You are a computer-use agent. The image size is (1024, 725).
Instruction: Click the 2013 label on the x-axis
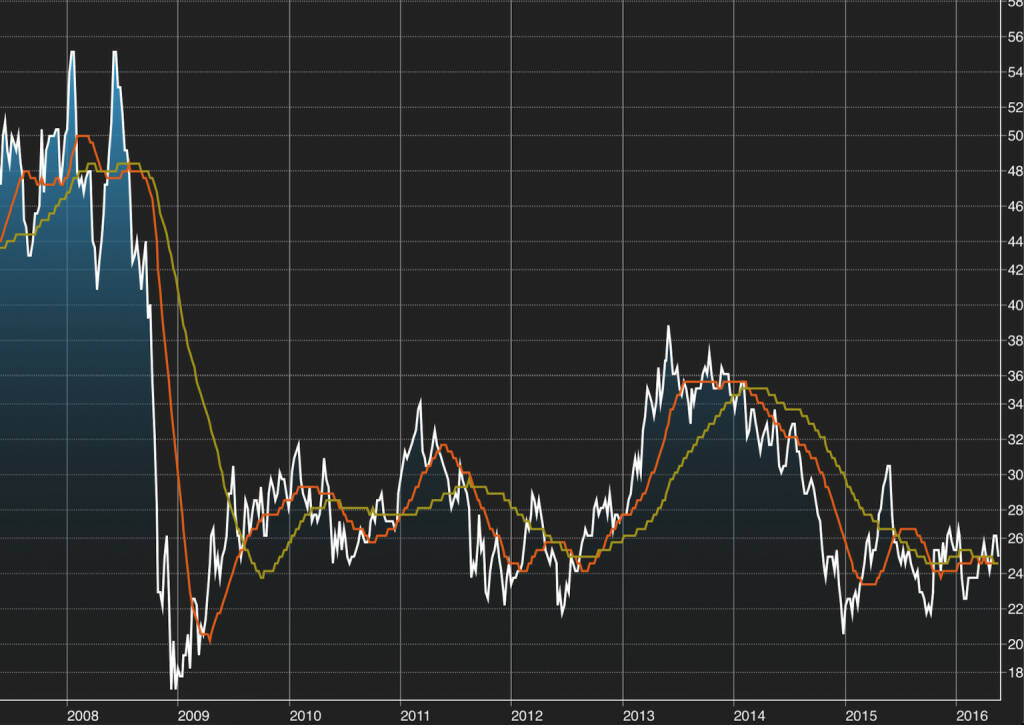639,715
